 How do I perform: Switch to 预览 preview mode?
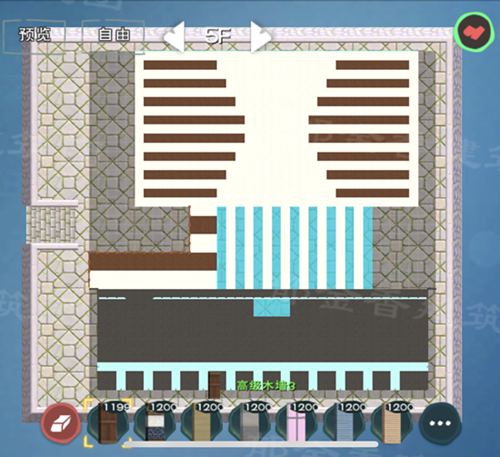pos(35,34)
